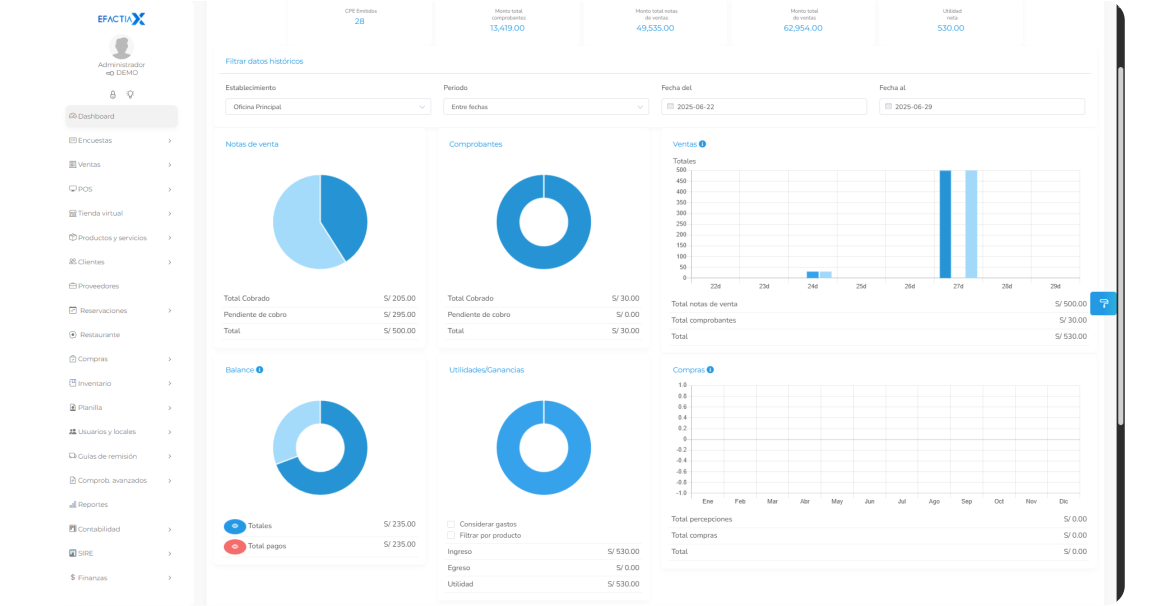Image resolution: width=1175 pixels, height=606 pixels.
Task: Click the page vertical scrollbar
Action: click(1120, 247)
